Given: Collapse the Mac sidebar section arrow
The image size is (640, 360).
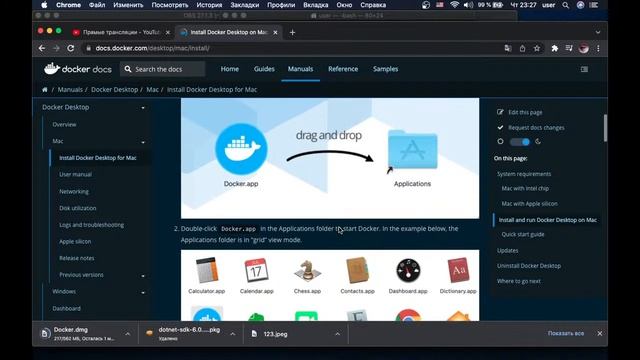Looking at the screenshot, I should point(143,142).
